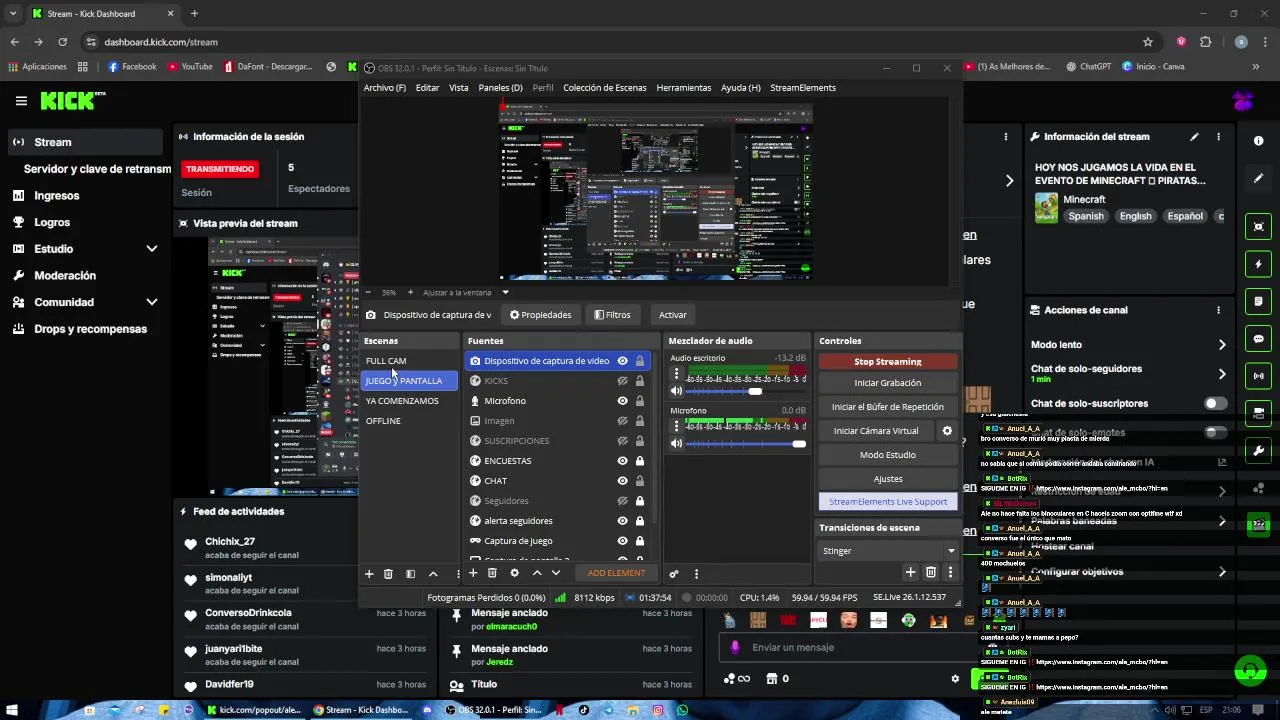The width and height of the screenshot is (1280, 720).
Task: Add a new source with the plus icon
Action: pos(473,573)
